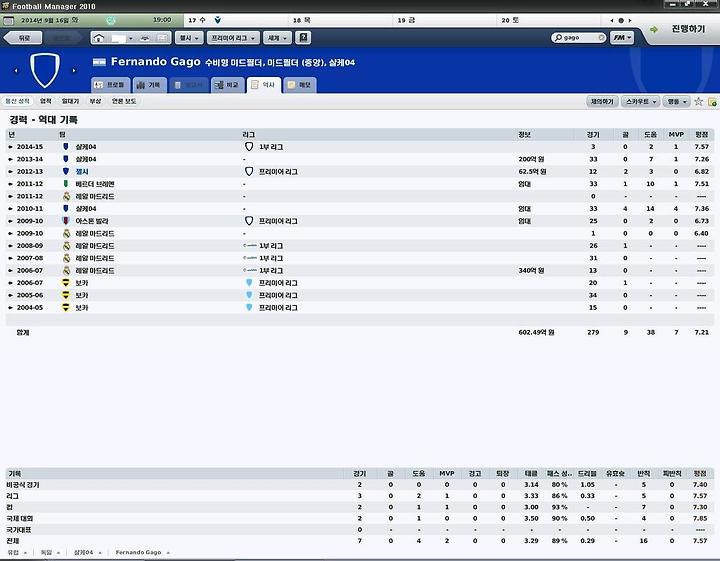Click the home icon in the navigation bar

[99, 38]
